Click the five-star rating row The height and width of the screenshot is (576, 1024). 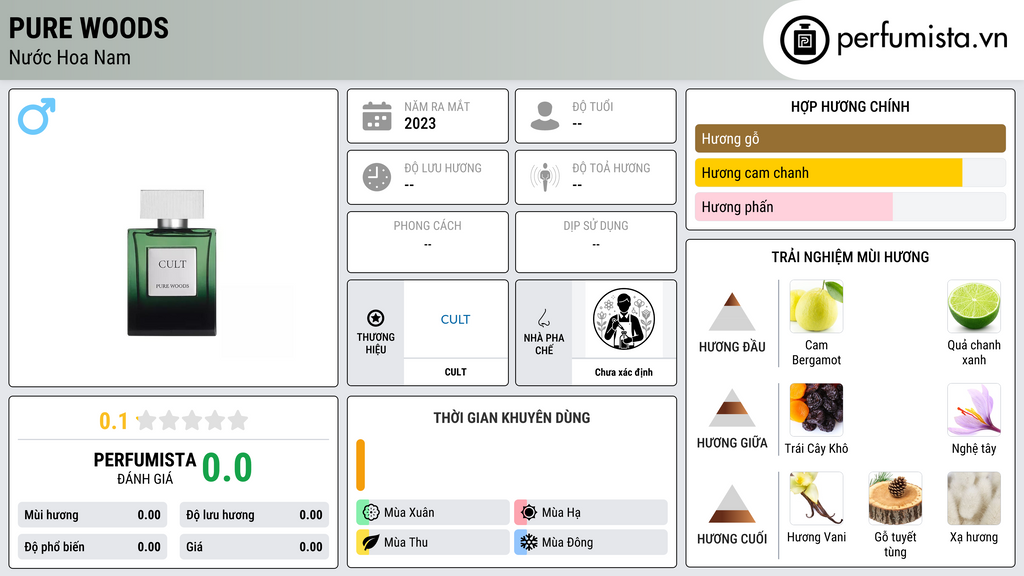point(193,420)
